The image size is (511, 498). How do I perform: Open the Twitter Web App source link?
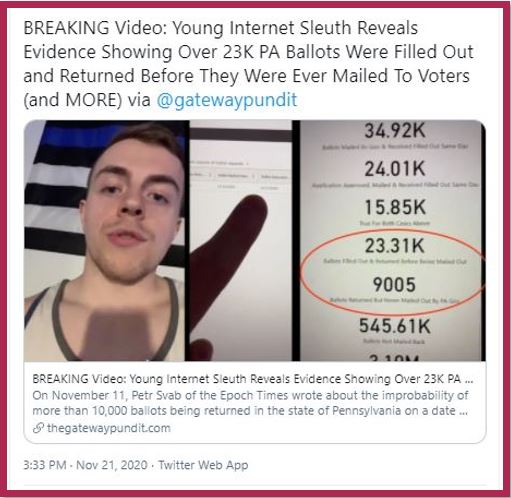(x=203, y=465)
